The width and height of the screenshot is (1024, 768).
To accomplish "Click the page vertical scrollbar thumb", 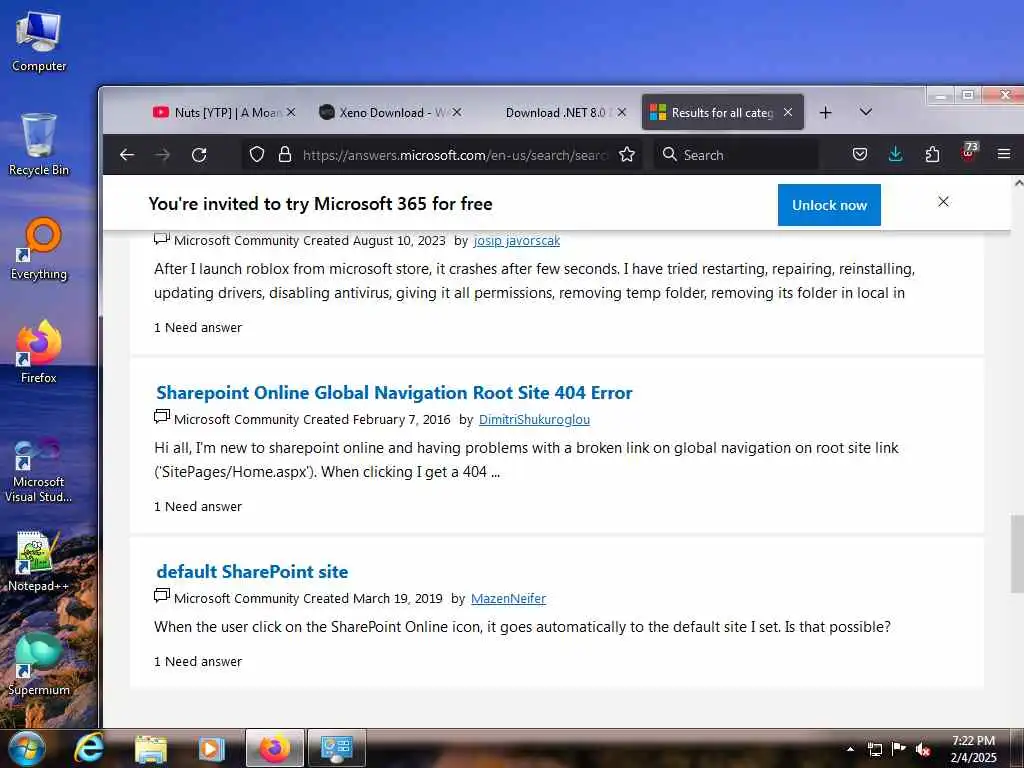I will pyautogui.click(x=1017, y=554).
